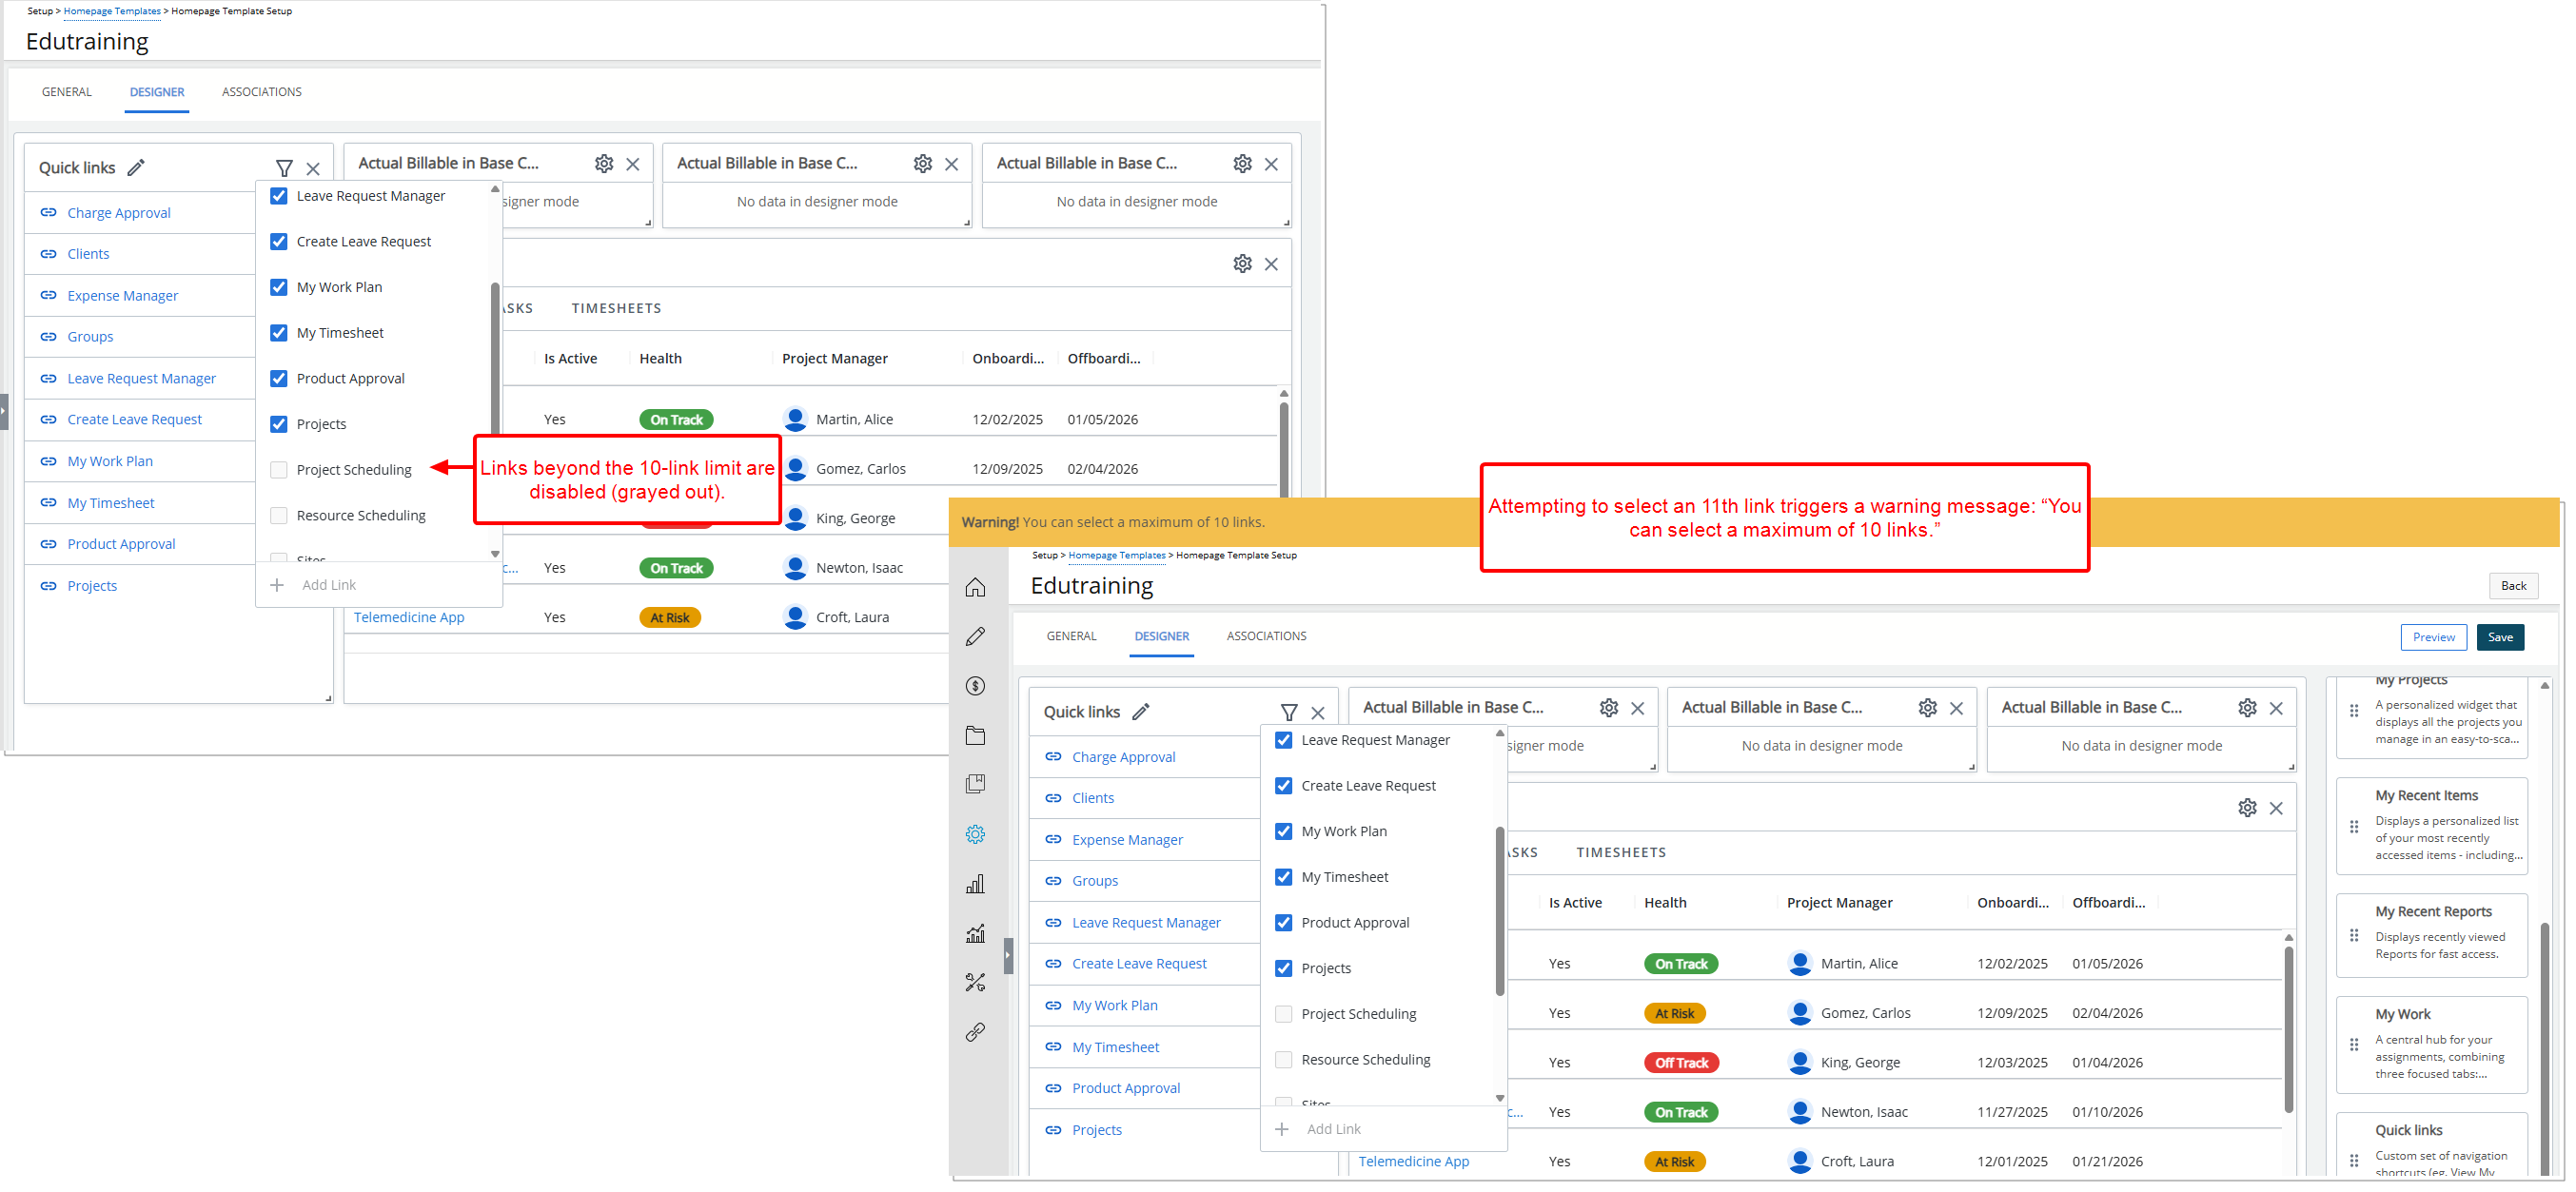Viewport: 2576px width, 1192px height.
Task: Uncheck the Leave Request Manager checkbox
Action: (x=1284, y=740)
